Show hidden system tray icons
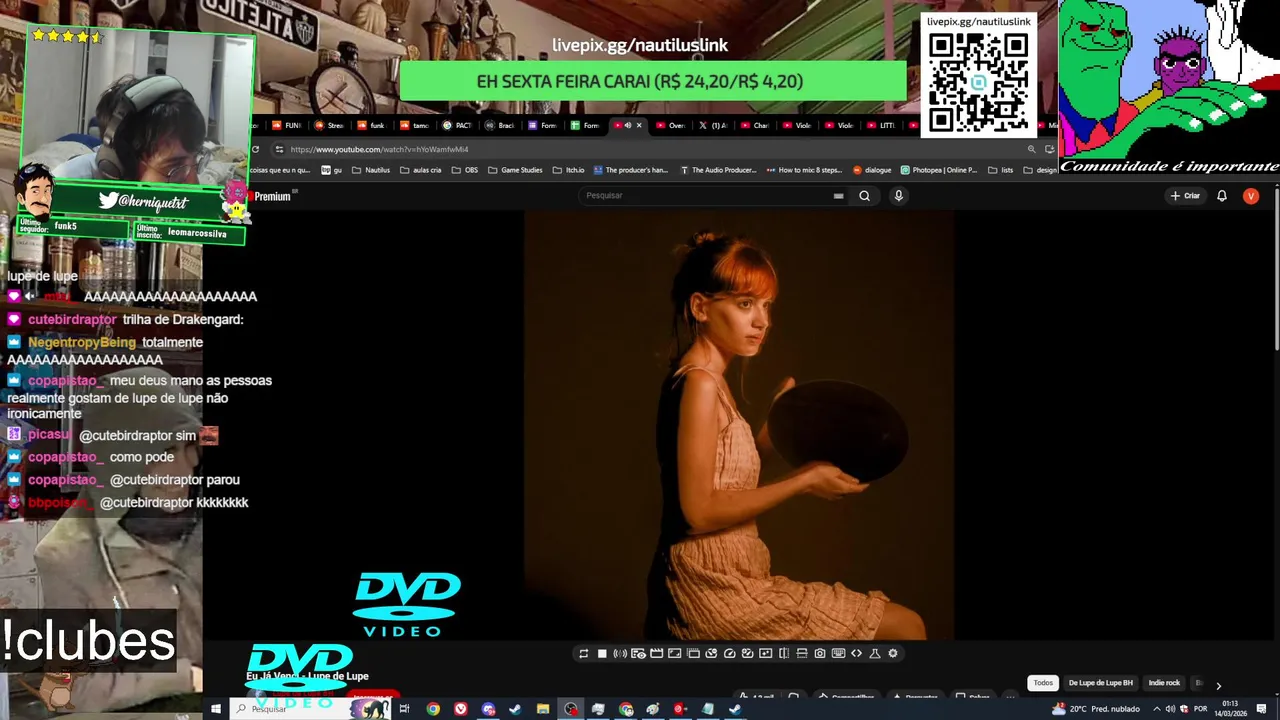The width and height of the screenshot is (1280, 720). pyautogui.click(x=1157, y=709)
